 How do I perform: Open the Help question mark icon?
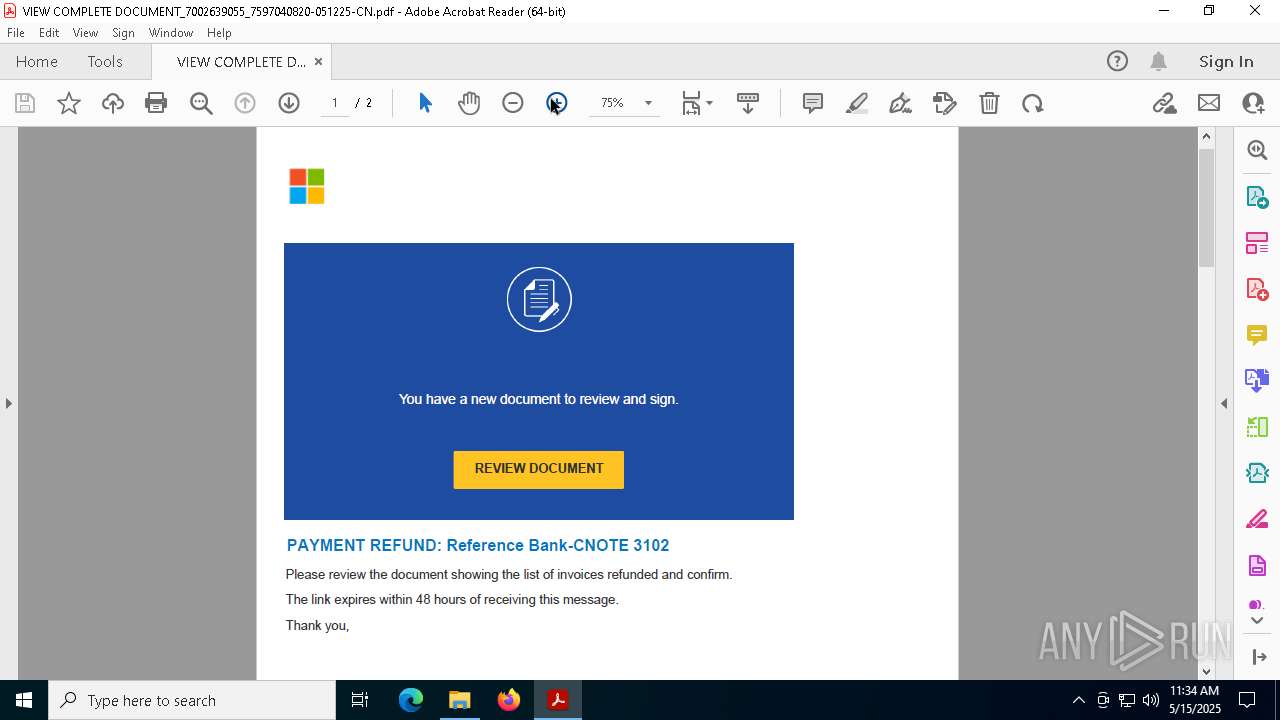pos(1117,61)
